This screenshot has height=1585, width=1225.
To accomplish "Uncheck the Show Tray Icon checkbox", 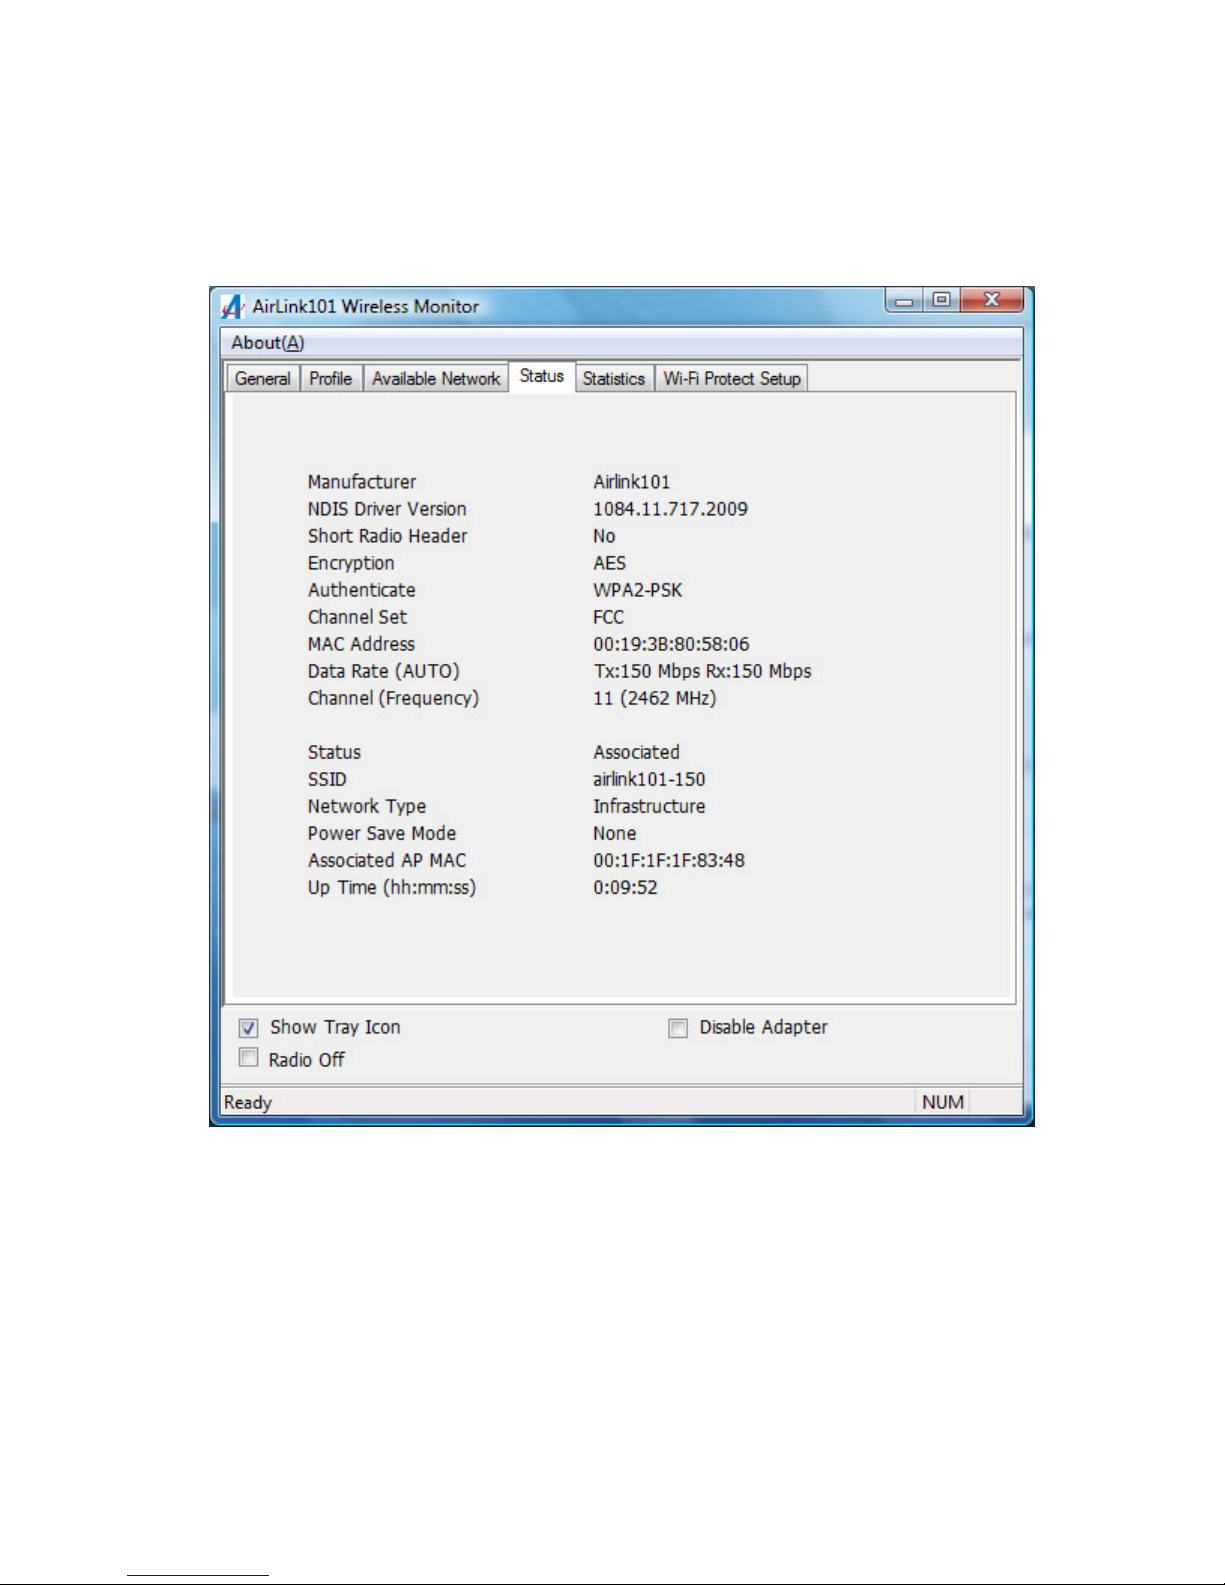I will click(x=249, y=1028).
